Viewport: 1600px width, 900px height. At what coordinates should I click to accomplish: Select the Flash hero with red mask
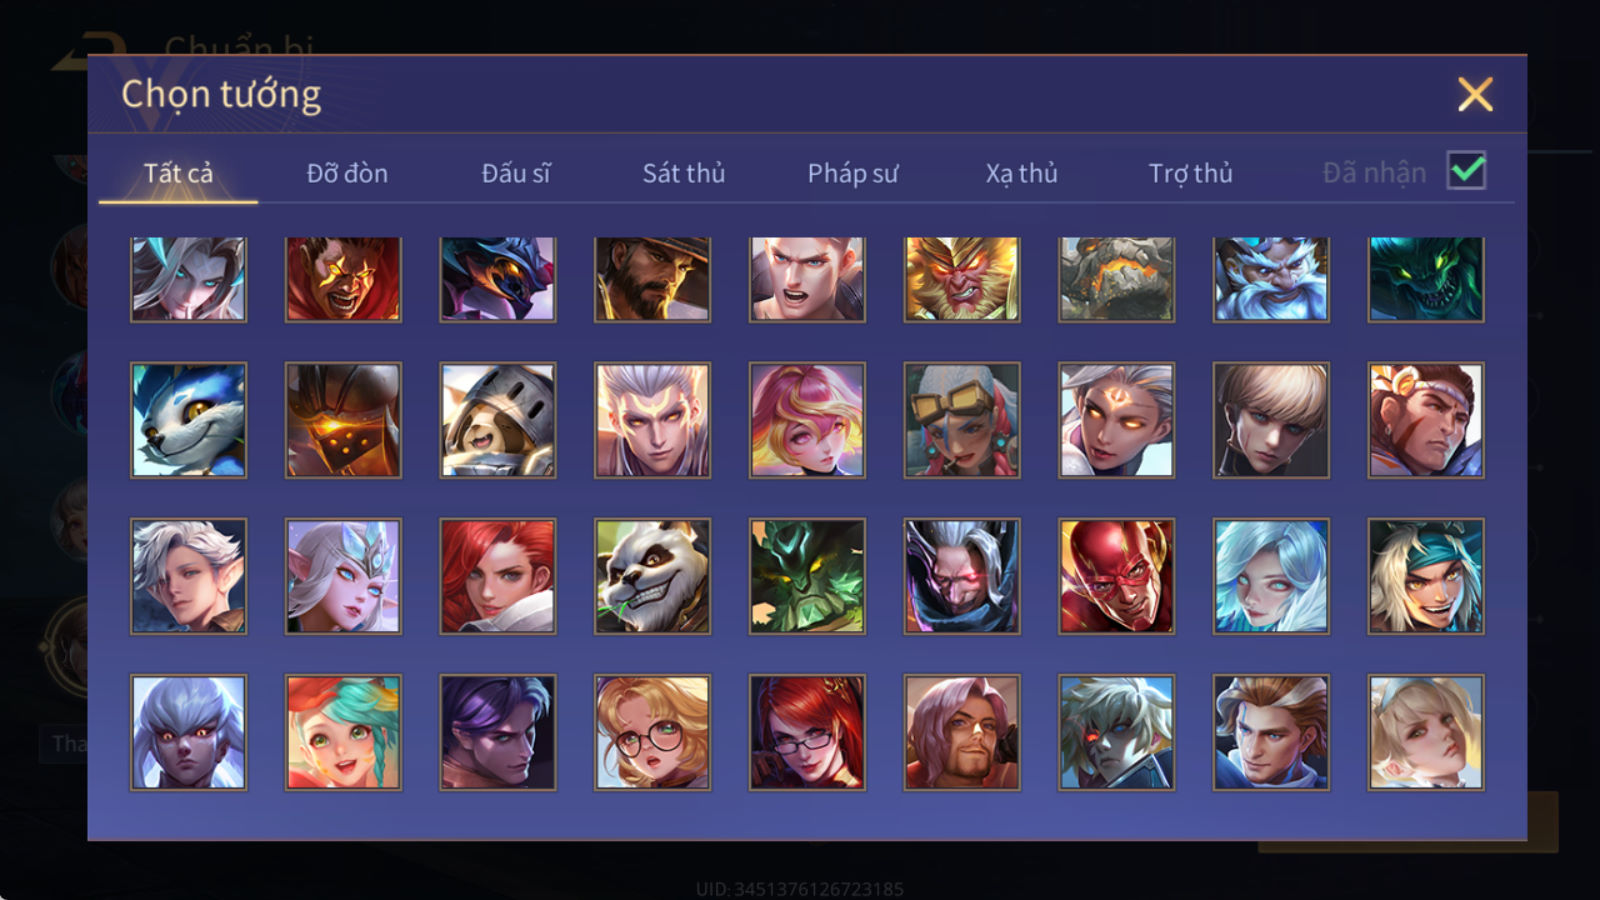click(1116, 576)
